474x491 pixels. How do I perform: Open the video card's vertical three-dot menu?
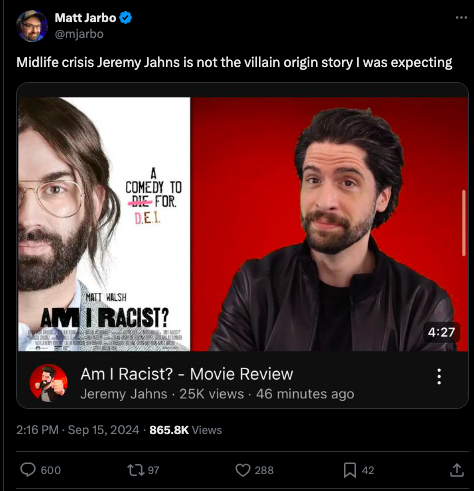(x=439, y=376)
